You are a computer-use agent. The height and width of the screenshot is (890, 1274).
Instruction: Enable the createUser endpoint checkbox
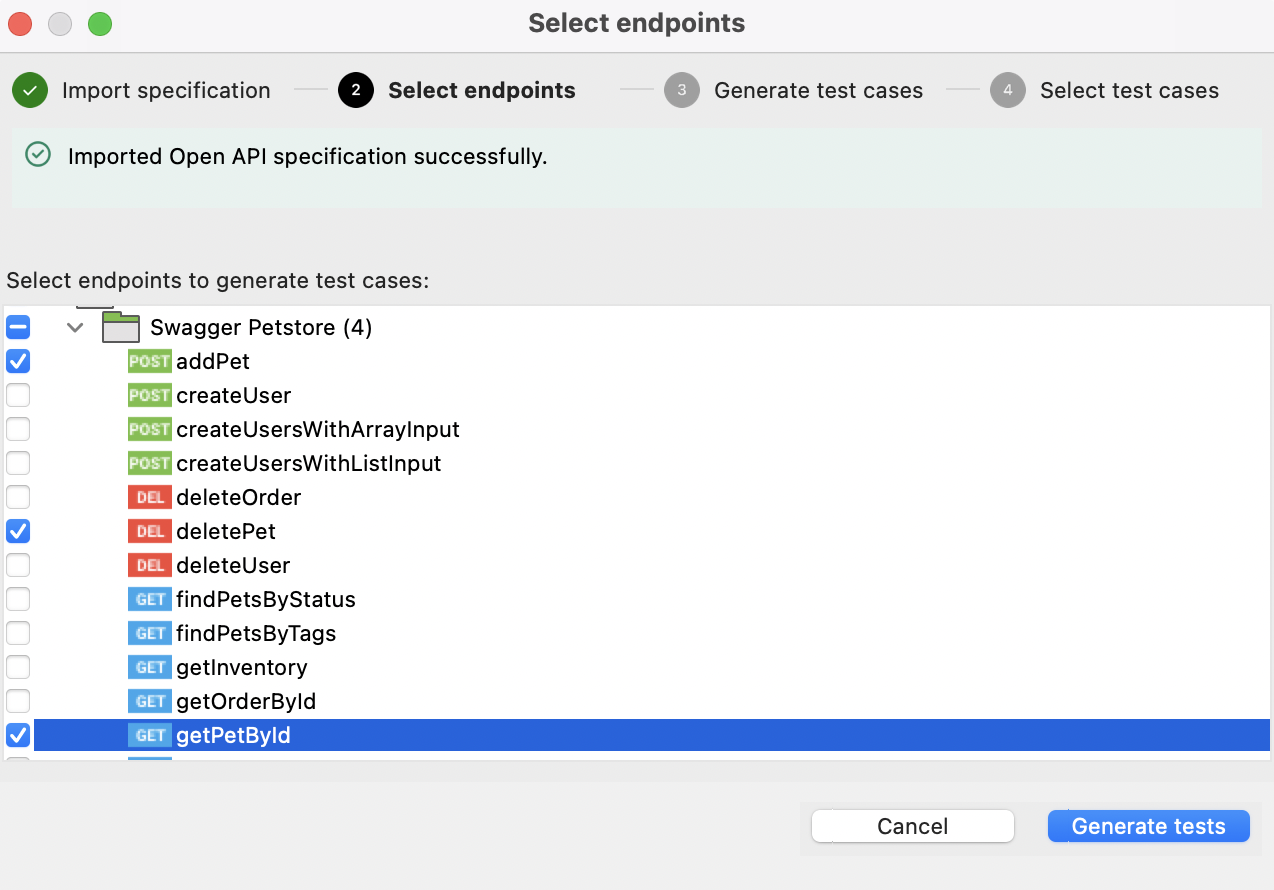tap(17, 395)
